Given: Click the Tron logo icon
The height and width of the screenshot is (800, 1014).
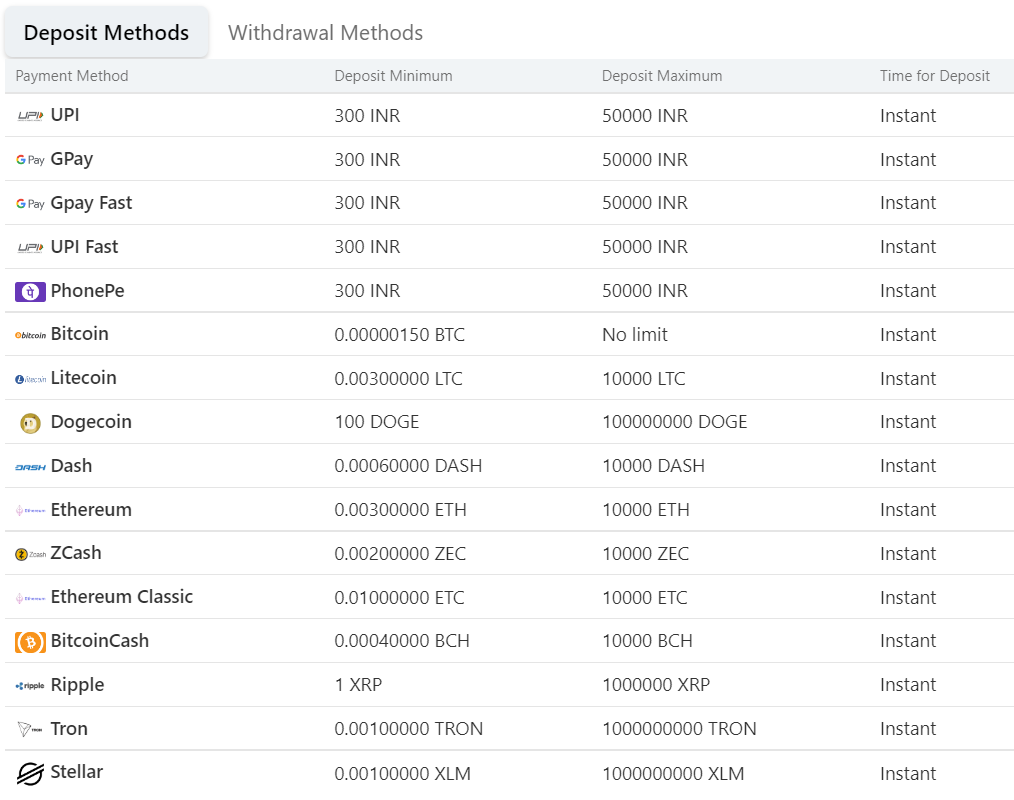Looking at the screenshot, I should (30, 730).
